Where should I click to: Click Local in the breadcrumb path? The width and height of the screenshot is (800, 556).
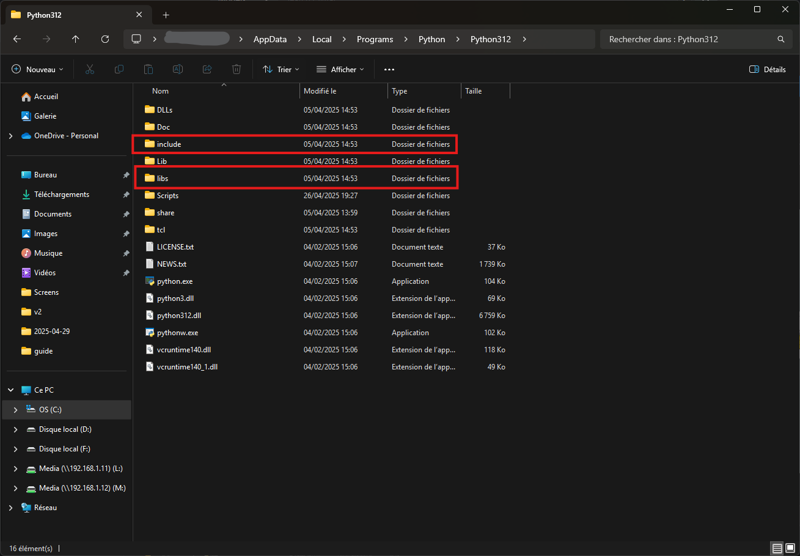322,39
